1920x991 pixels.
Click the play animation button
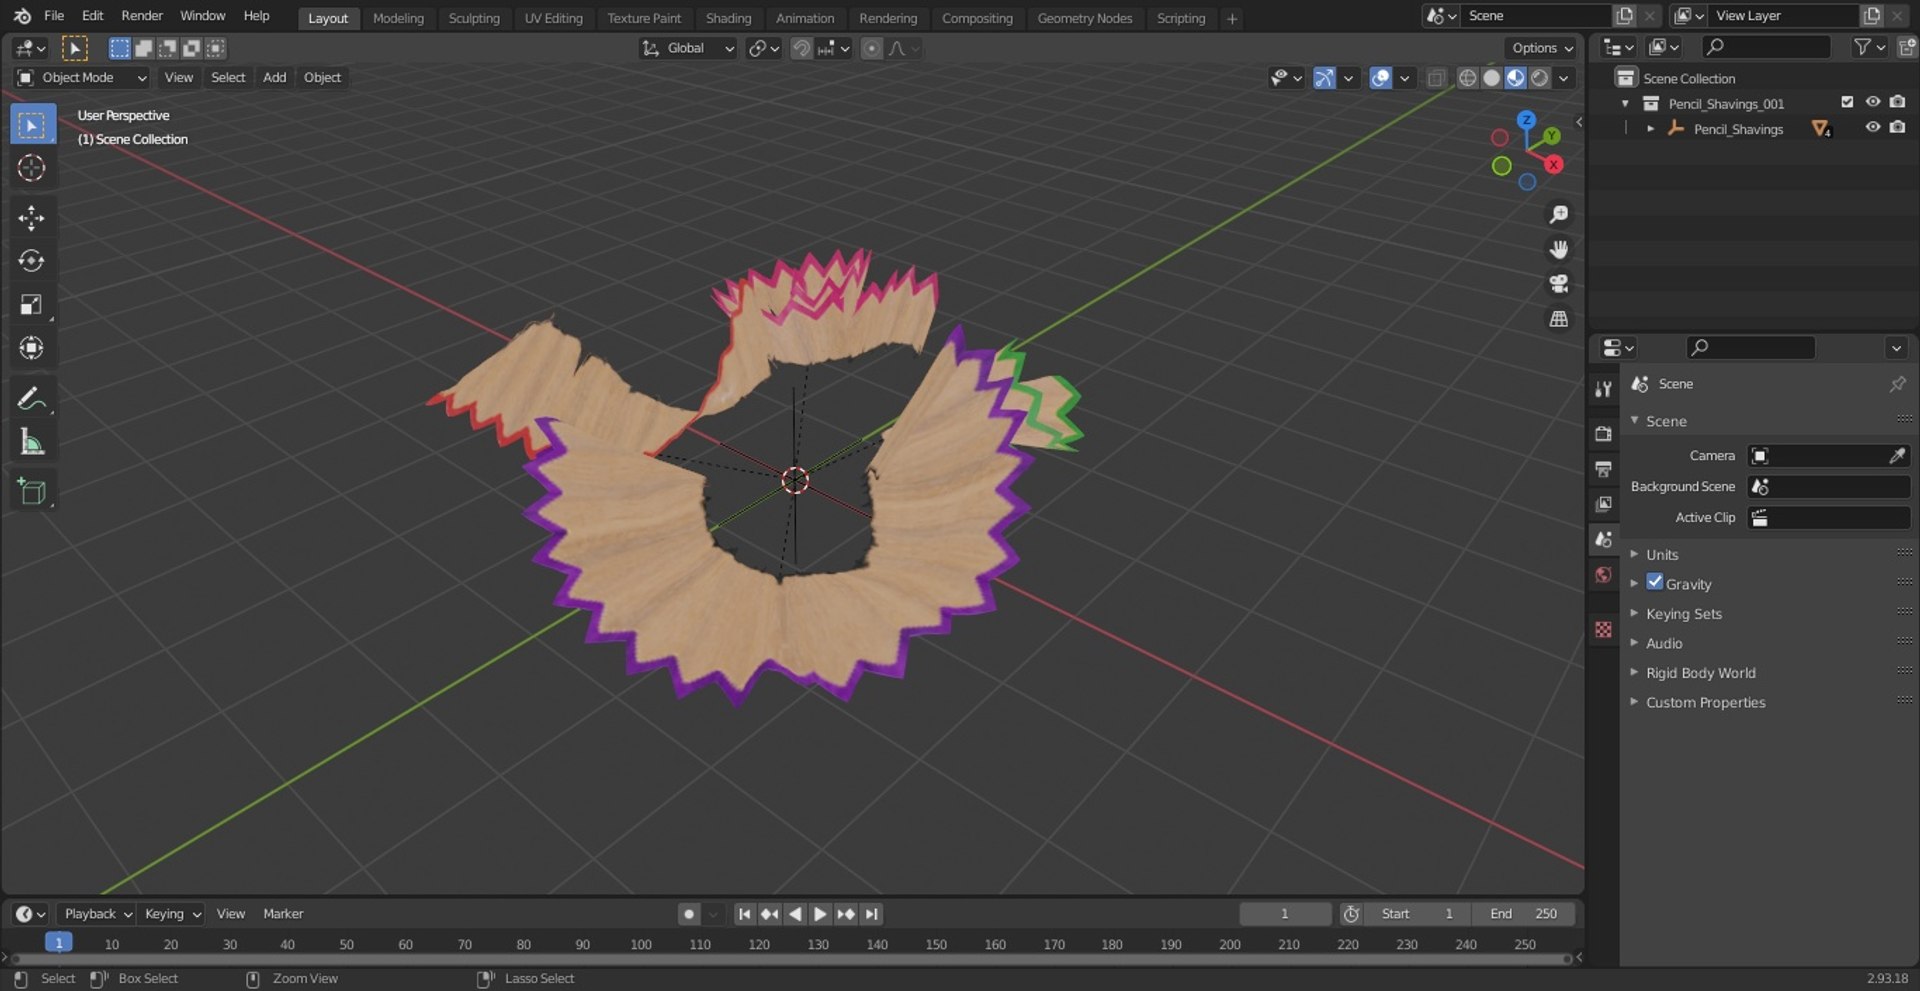click(820, 914)
